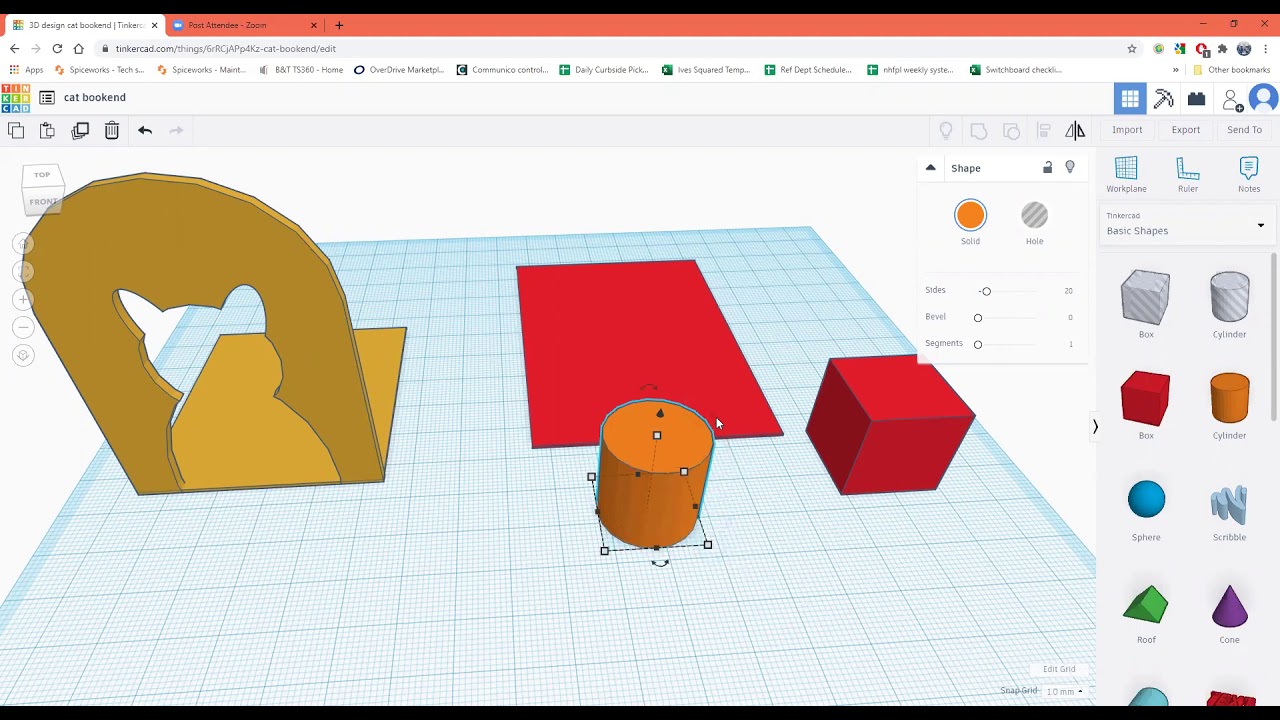This screenshot has width=1280, height=720.
Task: Click the view cube TOP face
Action: 42,175
